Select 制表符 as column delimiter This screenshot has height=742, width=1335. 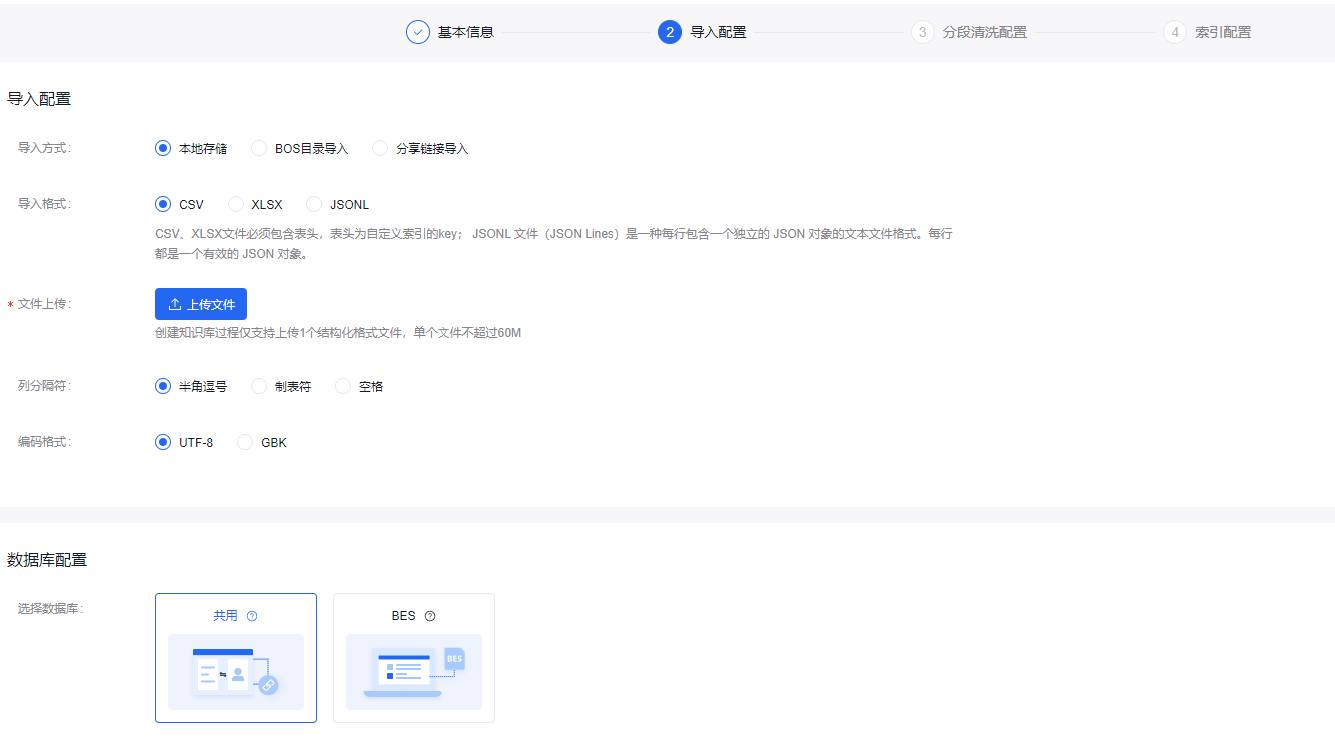point(258,385)
